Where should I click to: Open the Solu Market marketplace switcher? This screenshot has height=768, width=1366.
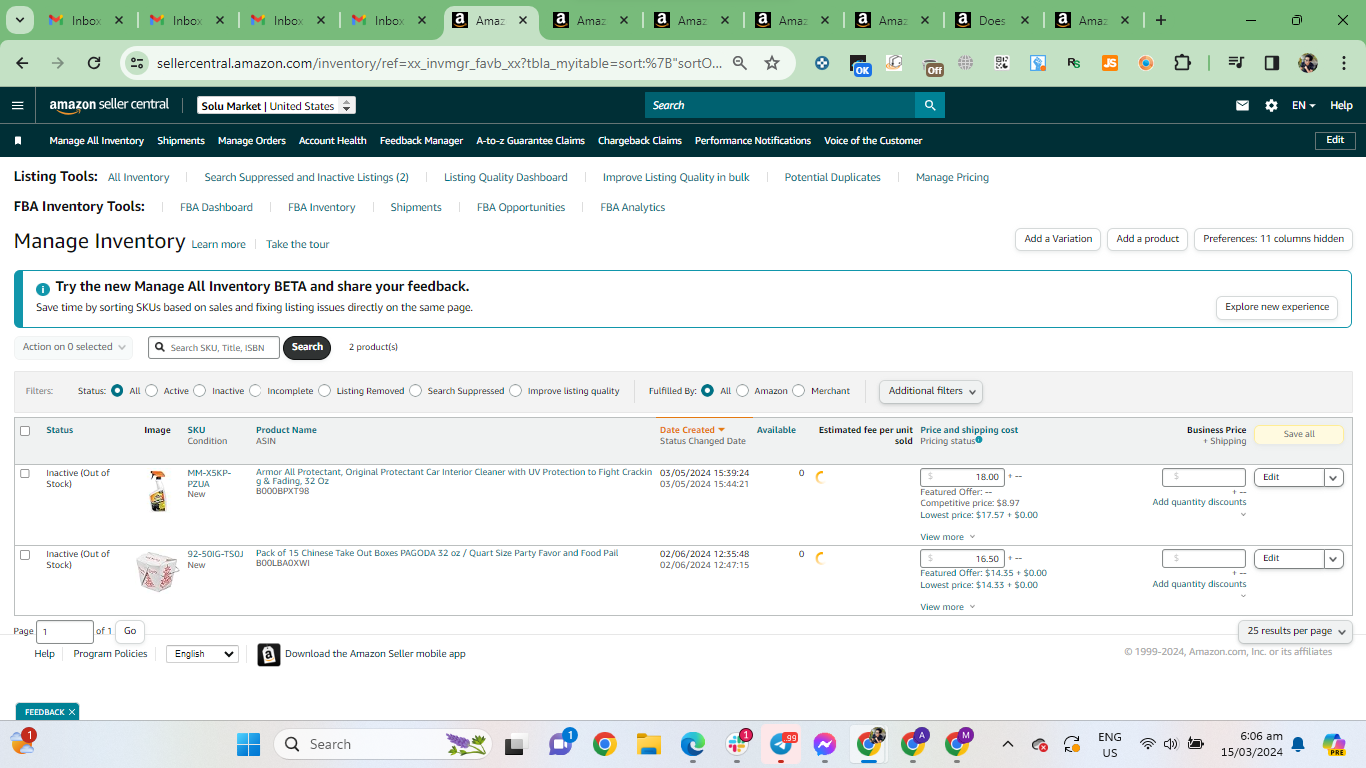[276, 105]
